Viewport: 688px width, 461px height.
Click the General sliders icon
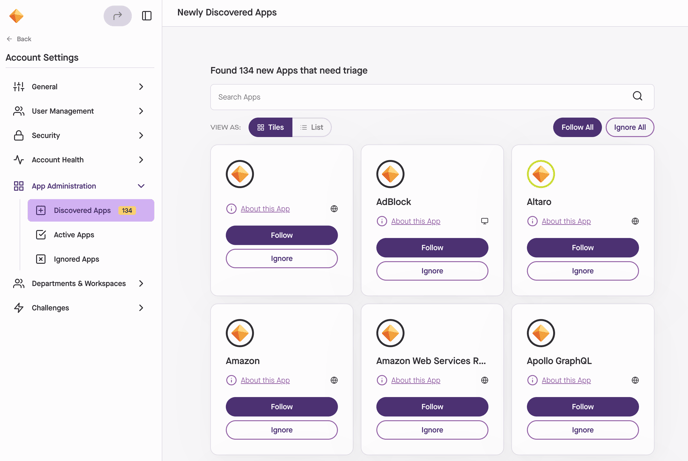pos(18,86)
